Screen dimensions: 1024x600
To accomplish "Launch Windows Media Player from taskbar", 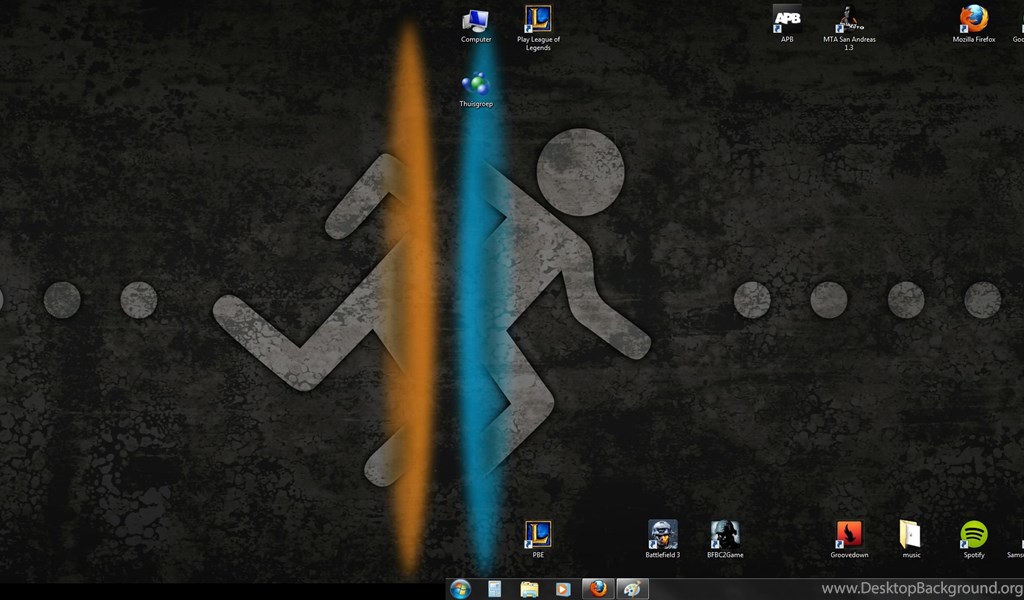I will click(x=562, y=589).
